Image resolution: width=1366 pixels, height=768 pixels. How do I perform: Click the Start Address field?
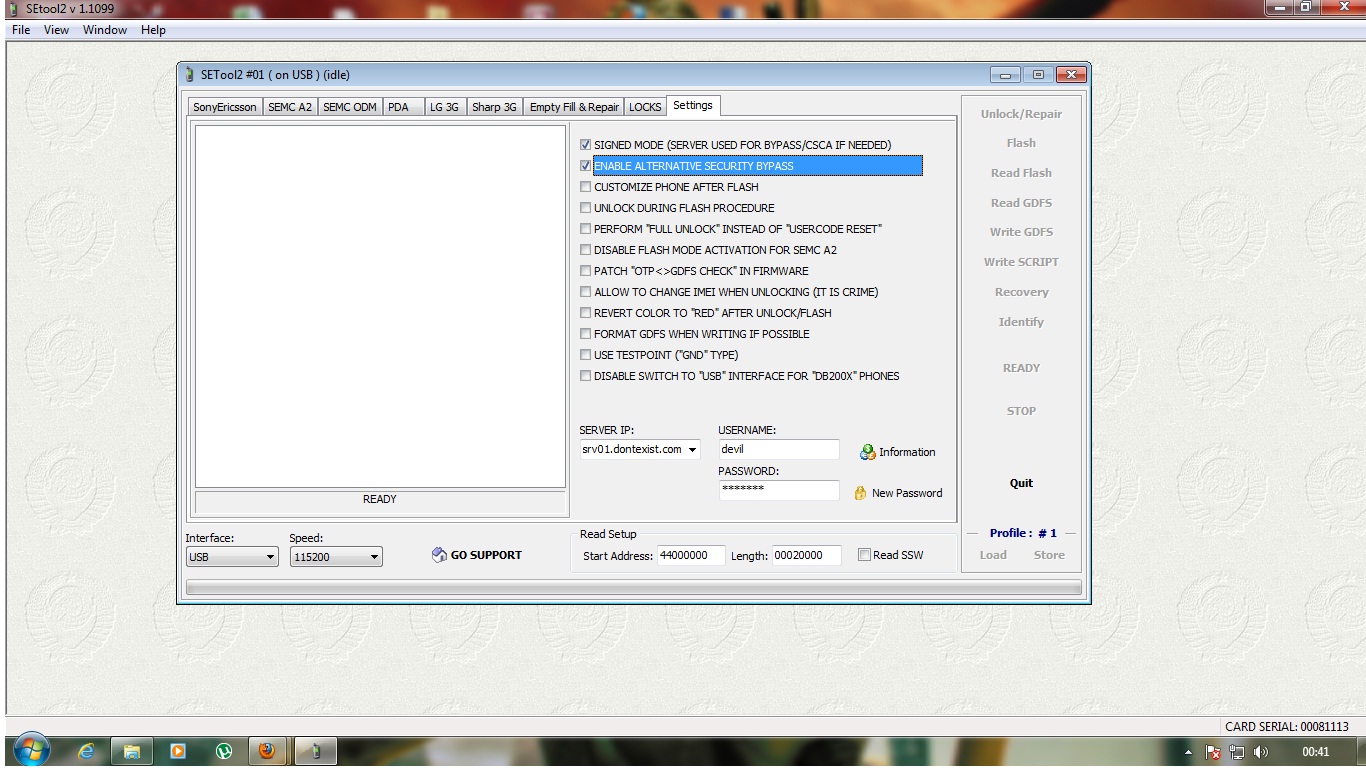tap(691, 555)
